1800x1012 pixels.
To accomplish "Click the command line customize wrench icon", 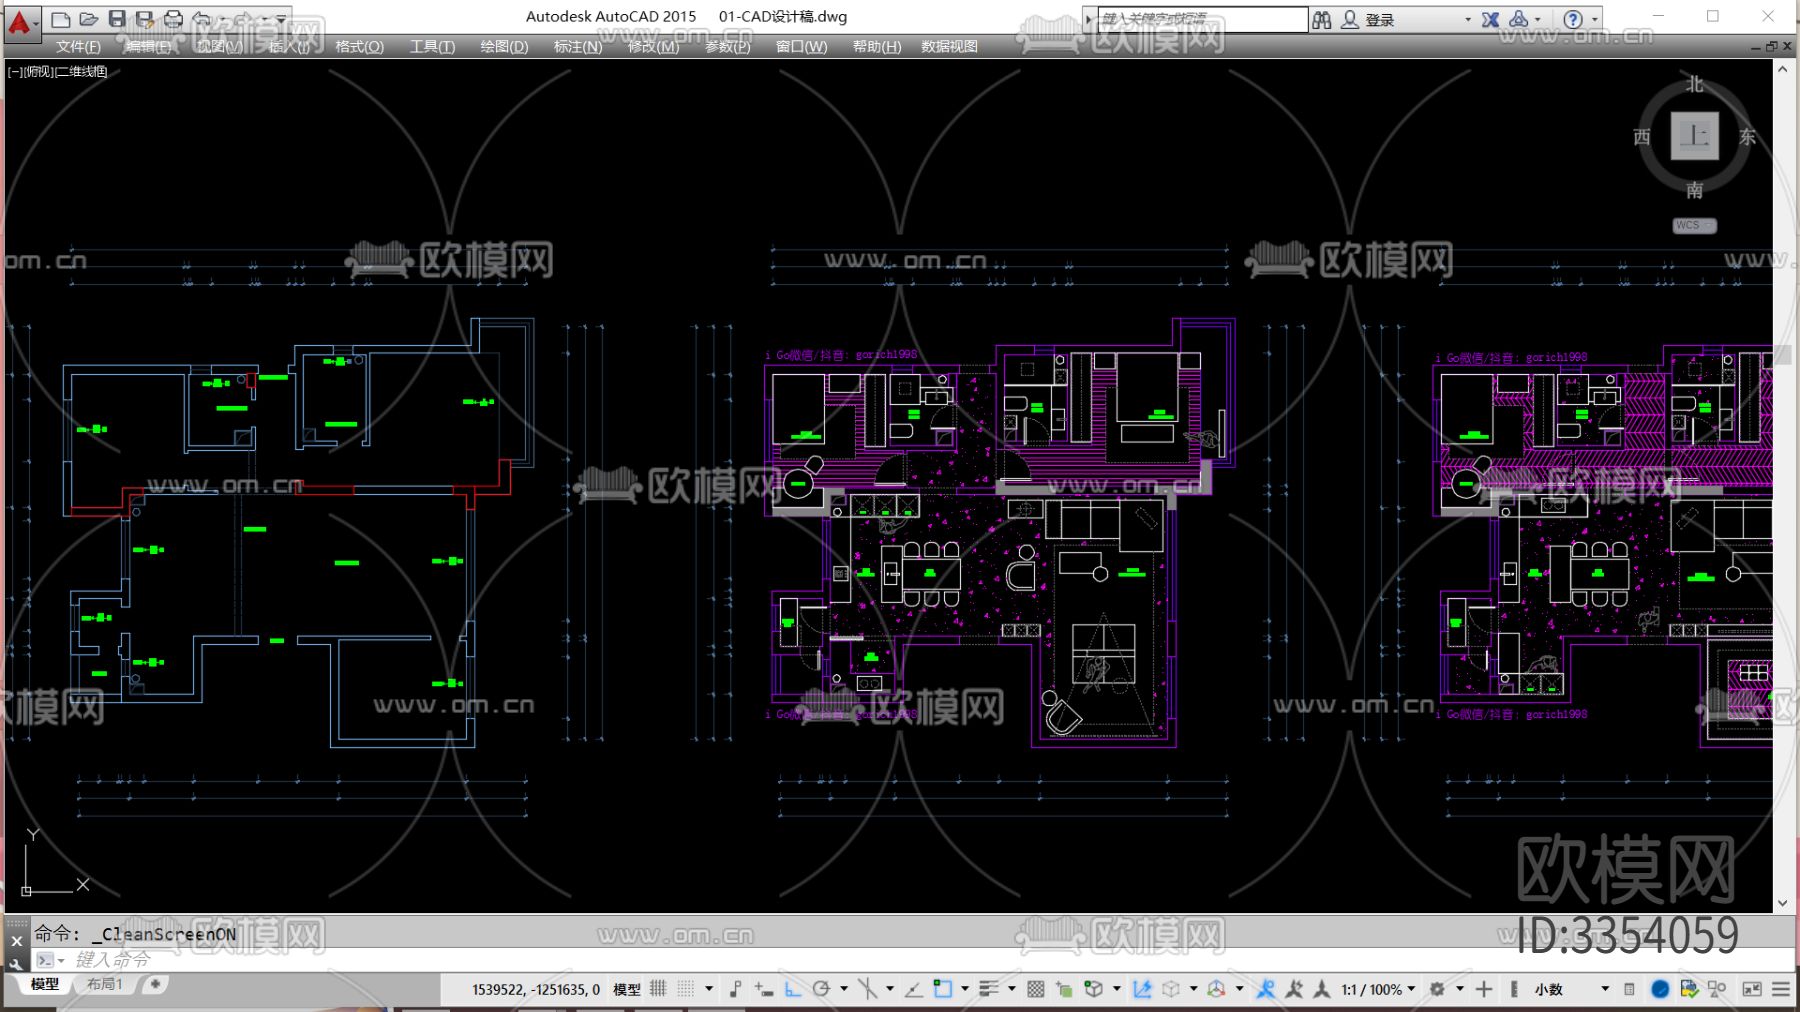I will click(16, 964).
